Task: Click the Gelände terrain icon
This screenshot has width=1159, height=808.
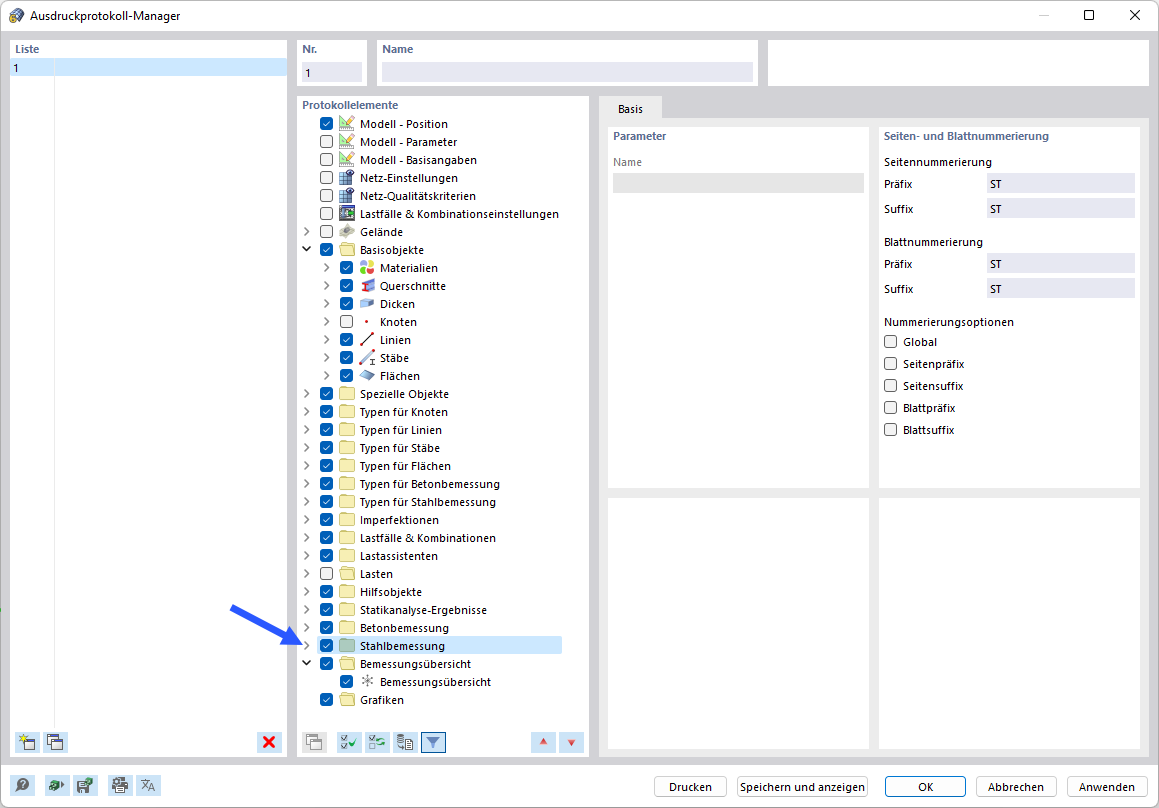Action: [x=347, y=231]
